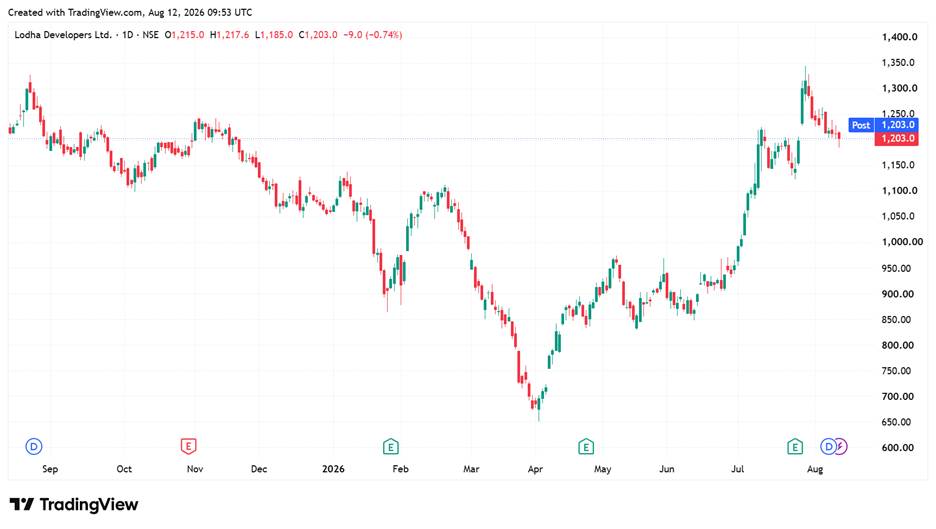Click the 850.00 price axis label
The image size is (936, 529).
(897, 319)
